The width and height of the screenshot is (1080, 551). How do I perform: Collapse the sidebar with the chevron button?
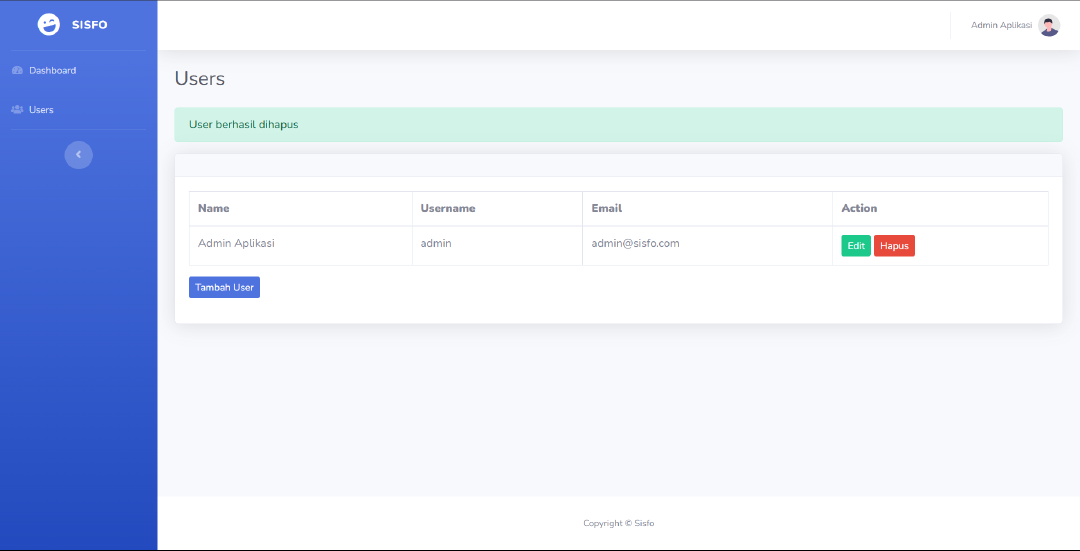click(x=78, y=155)
